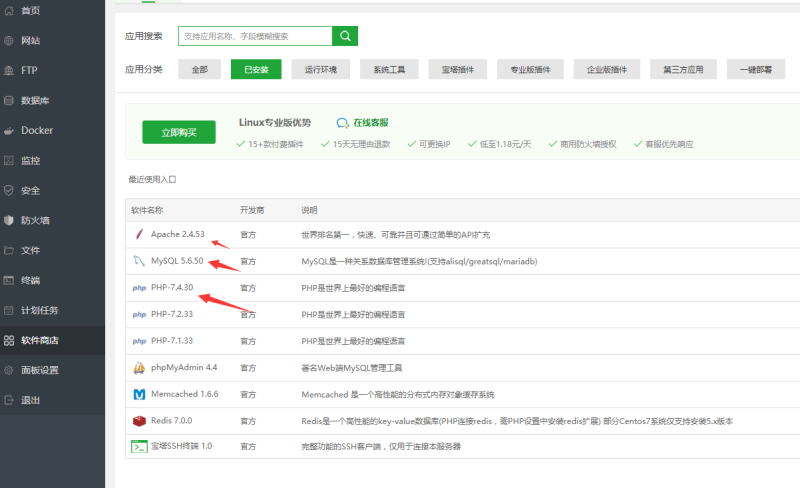Select the 运行环境 category filter
This screenshot has height=488, width=800.
click(320, 69)
